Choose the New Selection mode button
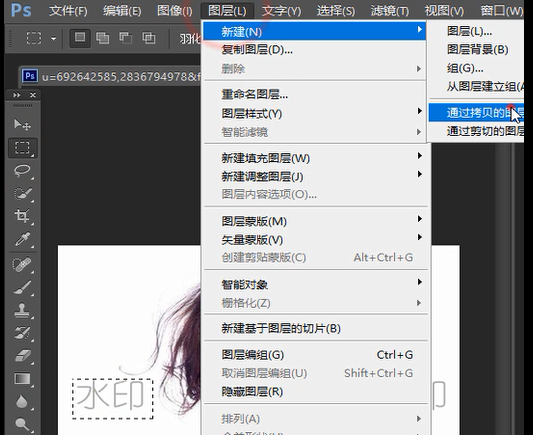 point(80,38)
